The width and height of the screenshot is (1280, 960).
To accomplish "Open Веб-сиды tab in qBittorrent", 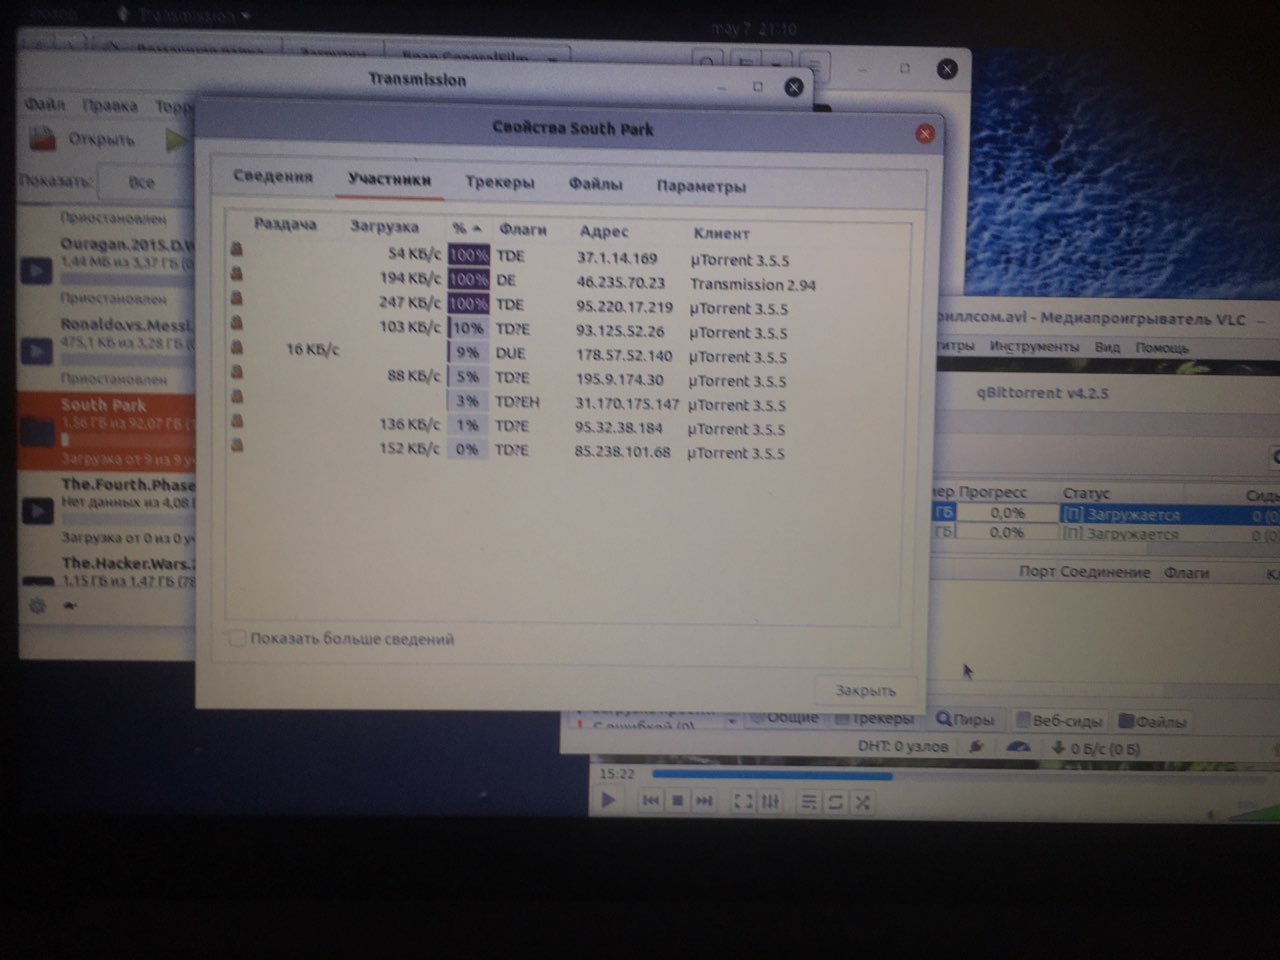I will [1058, 720].
